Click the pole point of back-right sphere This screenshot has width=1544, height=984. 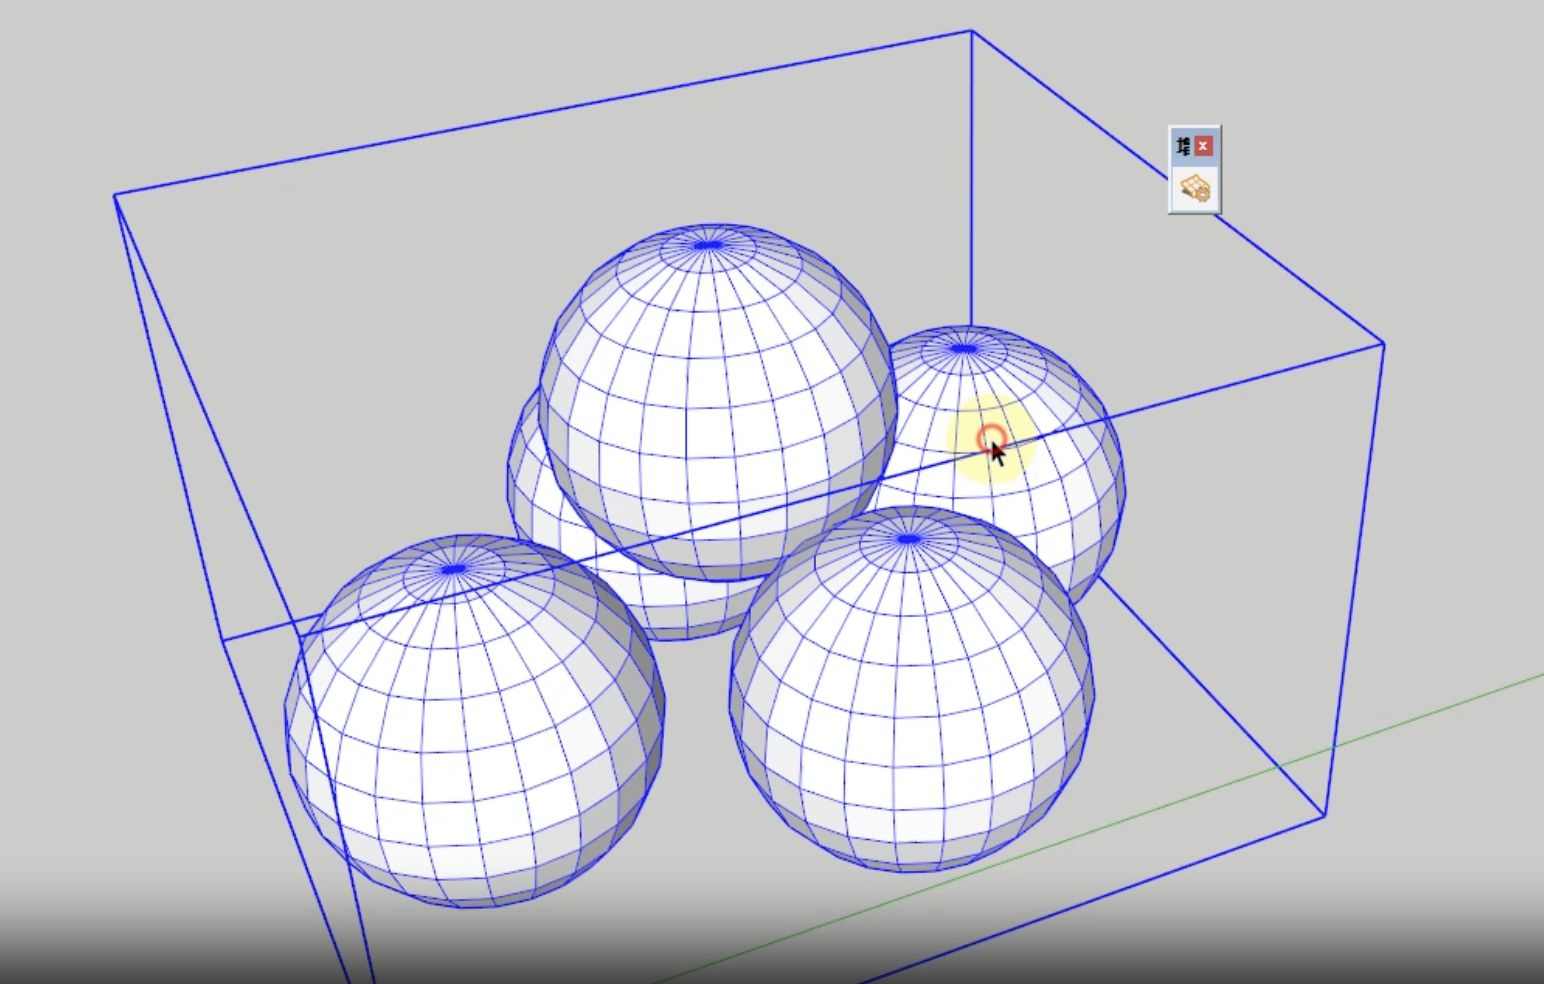962,349
